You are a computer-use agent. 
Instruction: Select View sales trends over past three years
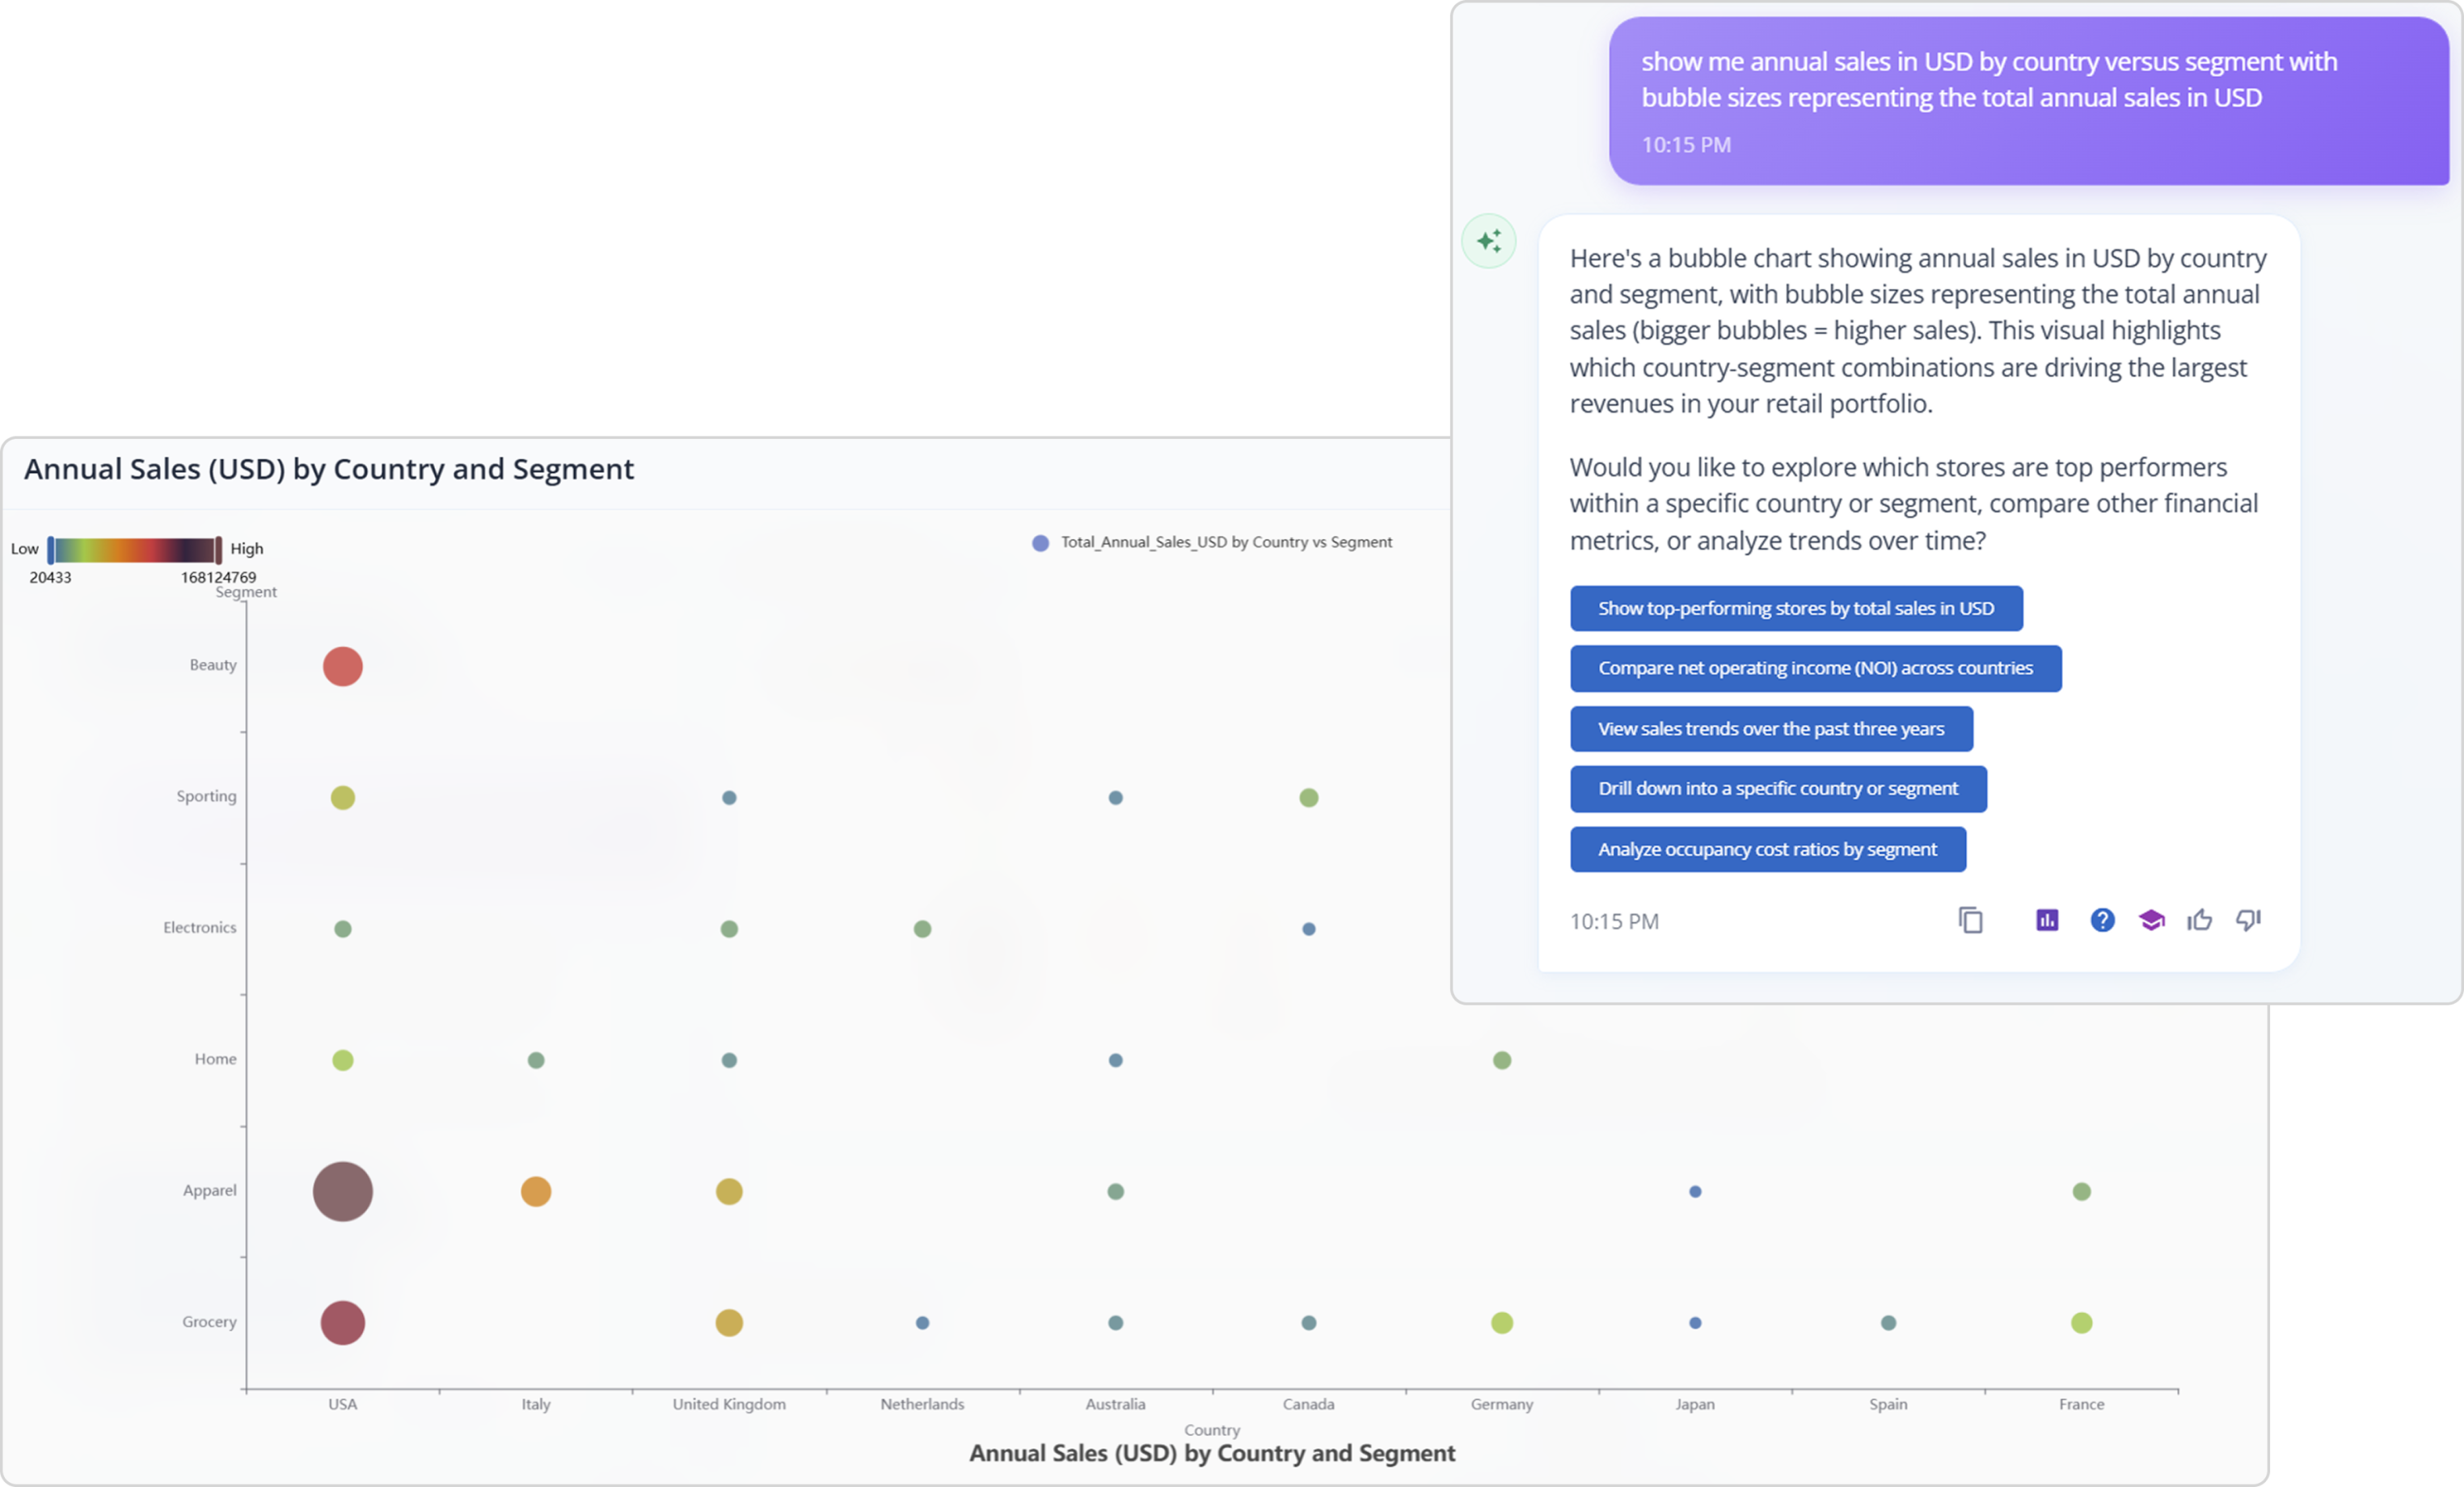1770,729
